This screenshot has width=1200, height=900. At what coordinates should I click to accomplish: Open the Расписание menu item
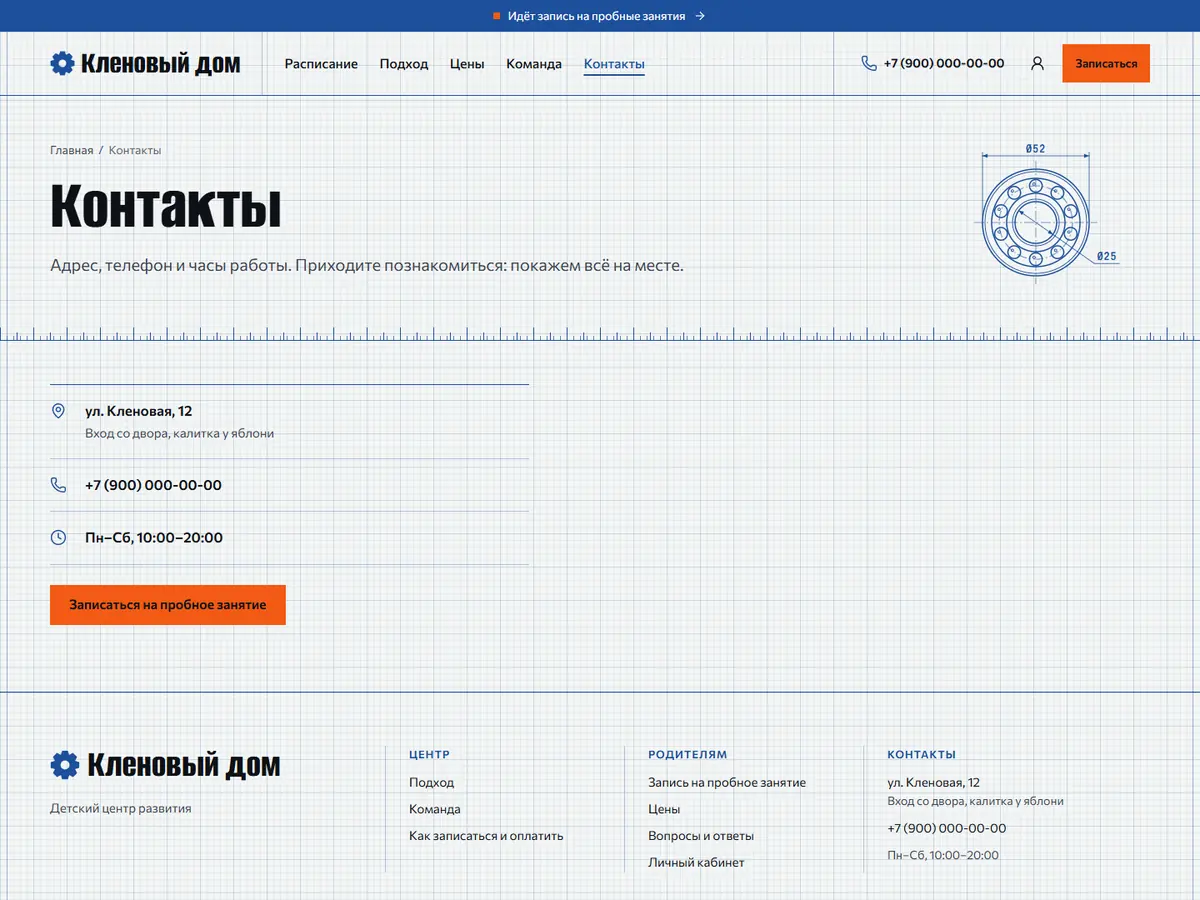point(321,64)
